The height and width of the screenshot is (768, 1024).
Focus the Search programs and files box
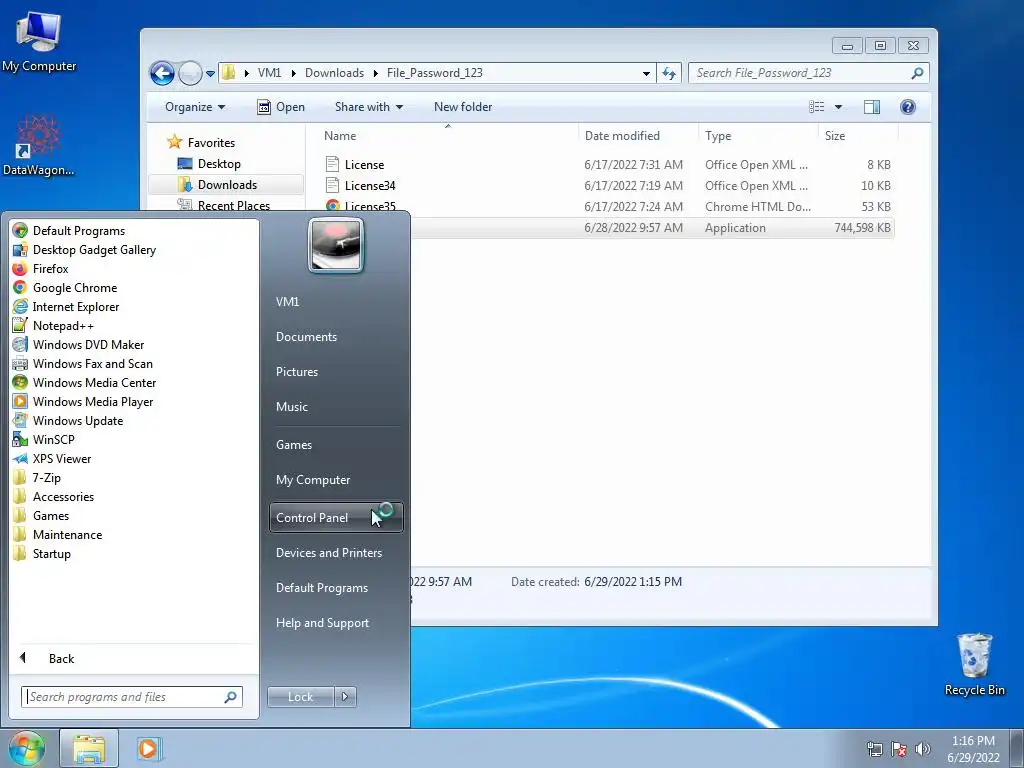pos(131,697)
